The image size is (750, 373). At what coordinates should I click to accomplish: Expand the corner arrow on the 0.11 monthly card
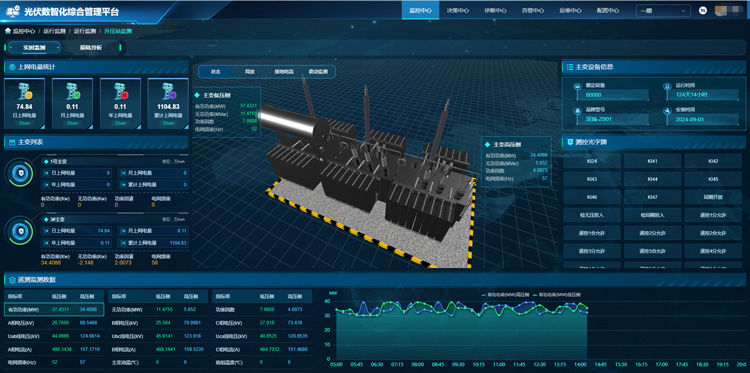click(x=90, y=126)
